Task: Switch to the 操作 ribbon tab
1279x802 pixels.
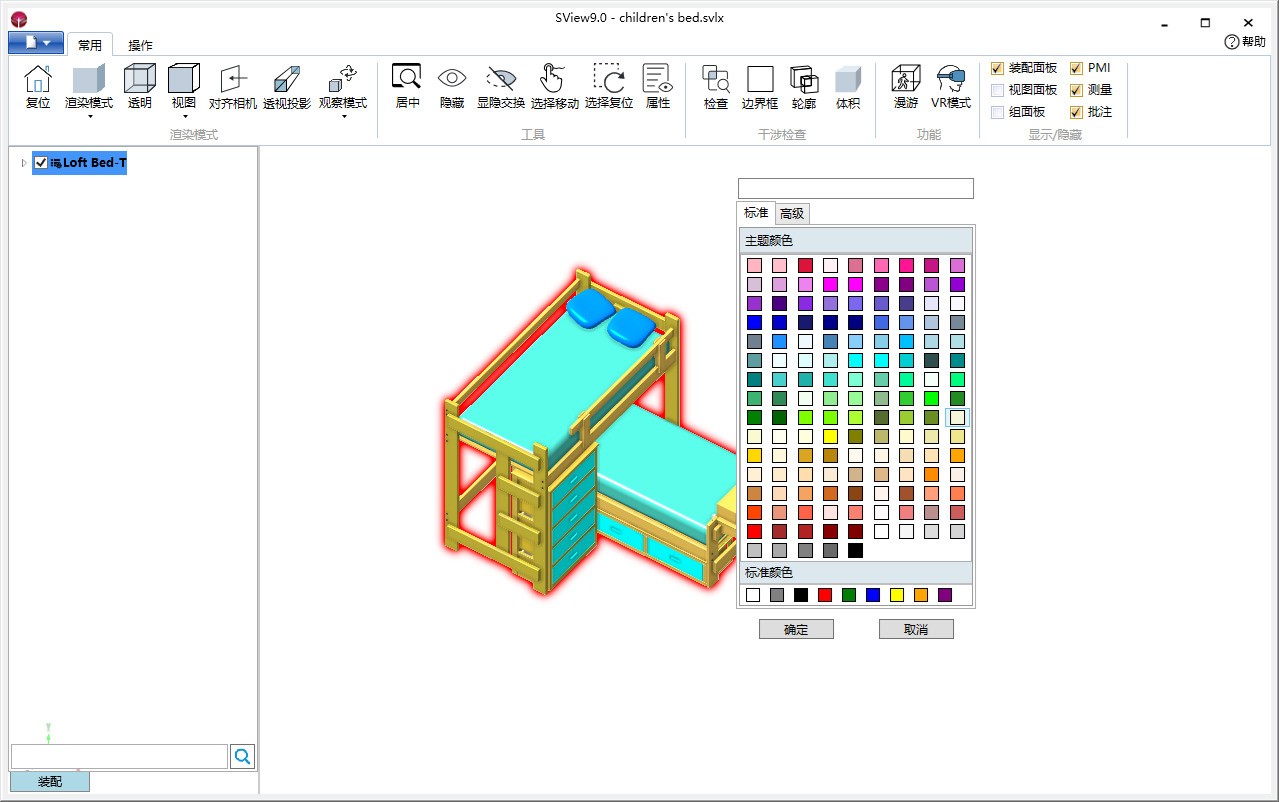Action: (141, 45)
